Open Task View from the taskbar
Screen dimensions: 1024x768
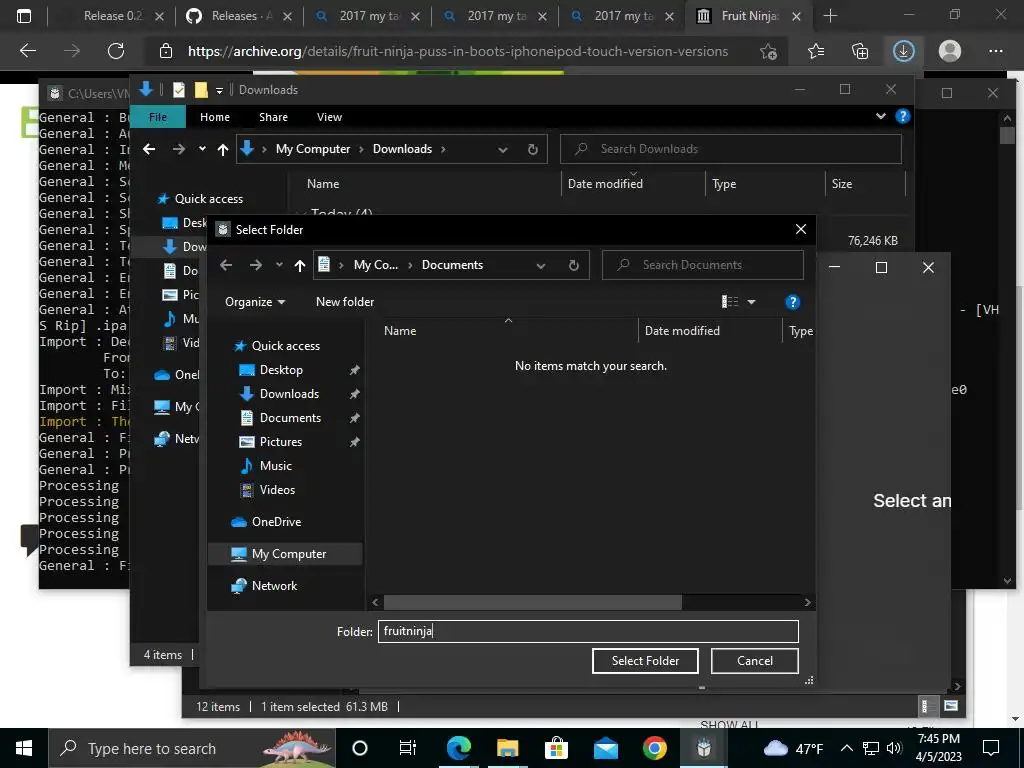[408, 748]
